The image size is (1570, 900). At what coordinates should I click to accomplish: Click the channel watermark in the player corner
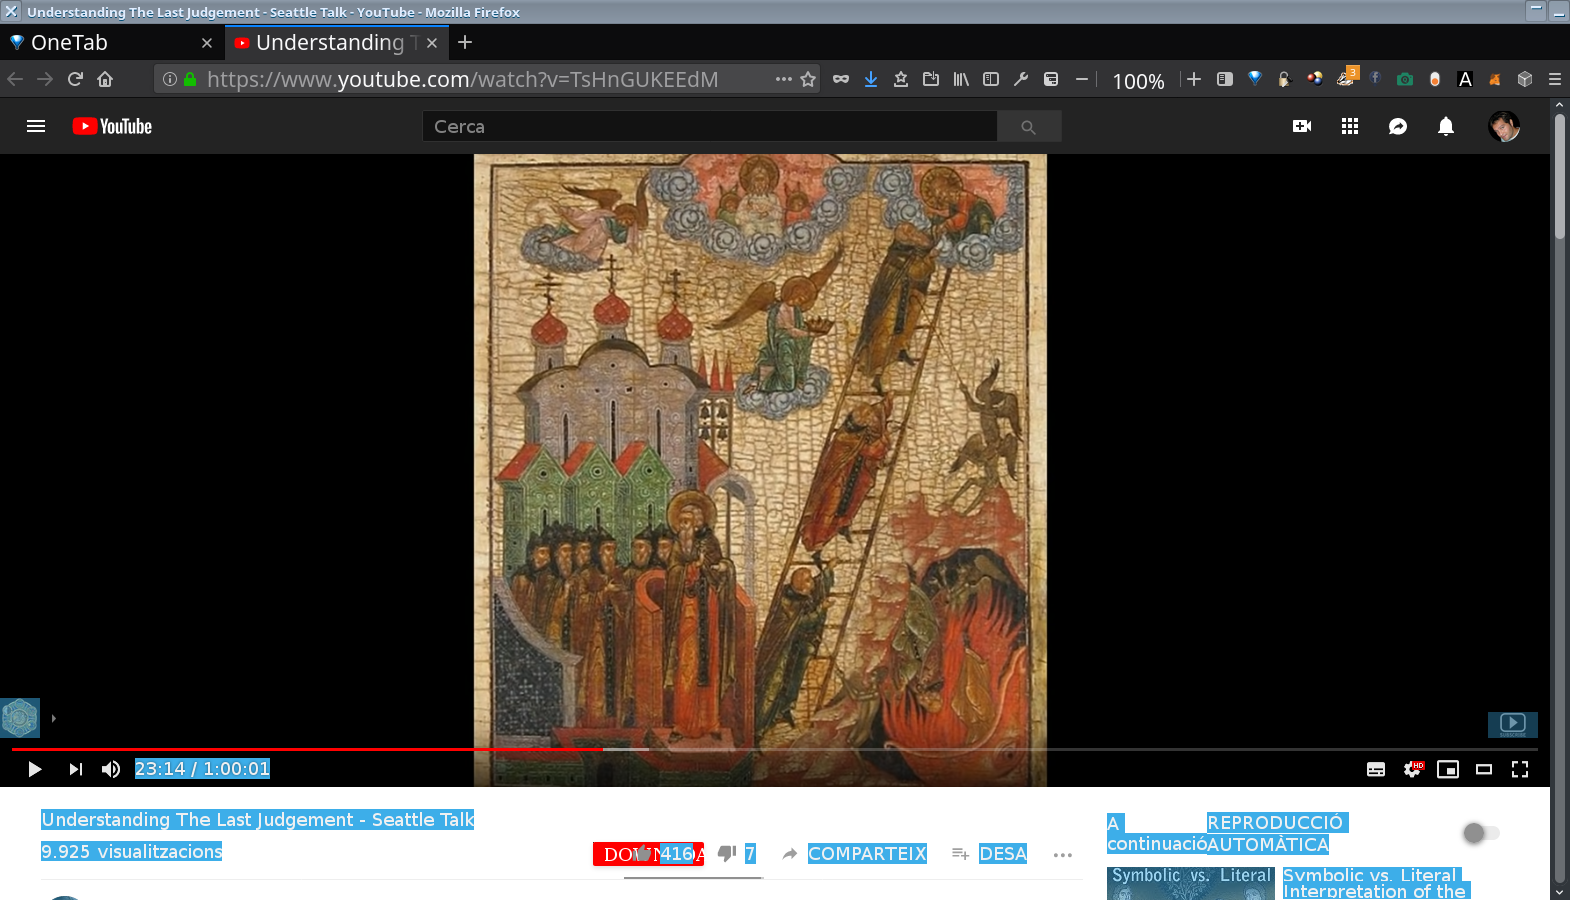1512,724
